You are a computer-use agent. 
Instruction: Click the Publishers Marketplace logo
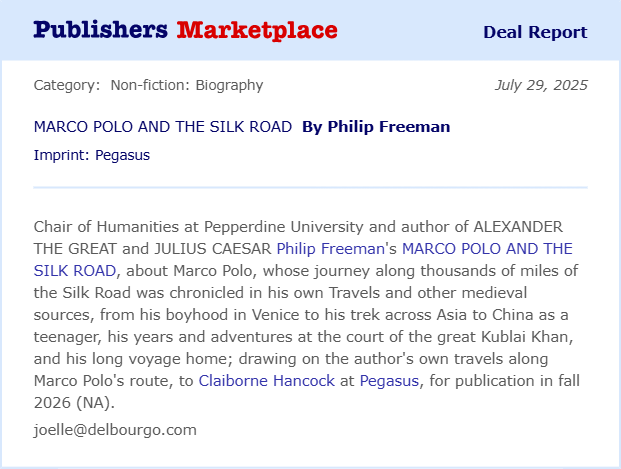coord(185,31)
